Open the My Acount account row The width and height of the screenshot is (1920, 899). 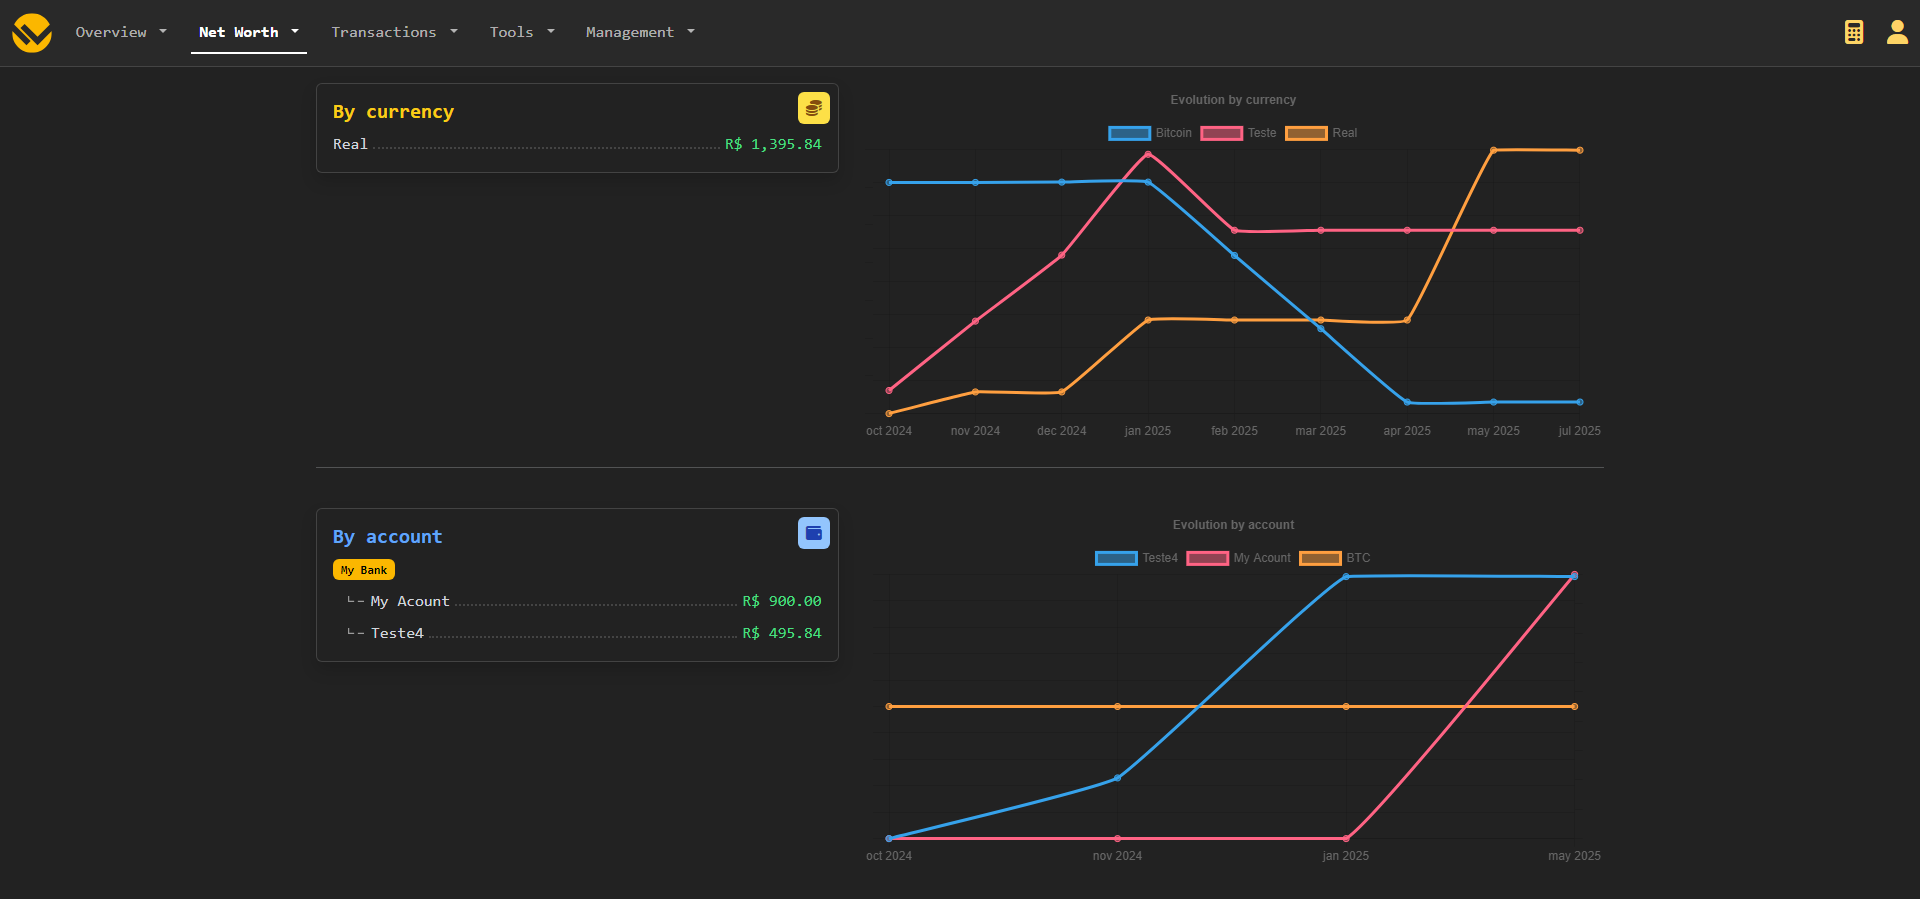point(410,601)
